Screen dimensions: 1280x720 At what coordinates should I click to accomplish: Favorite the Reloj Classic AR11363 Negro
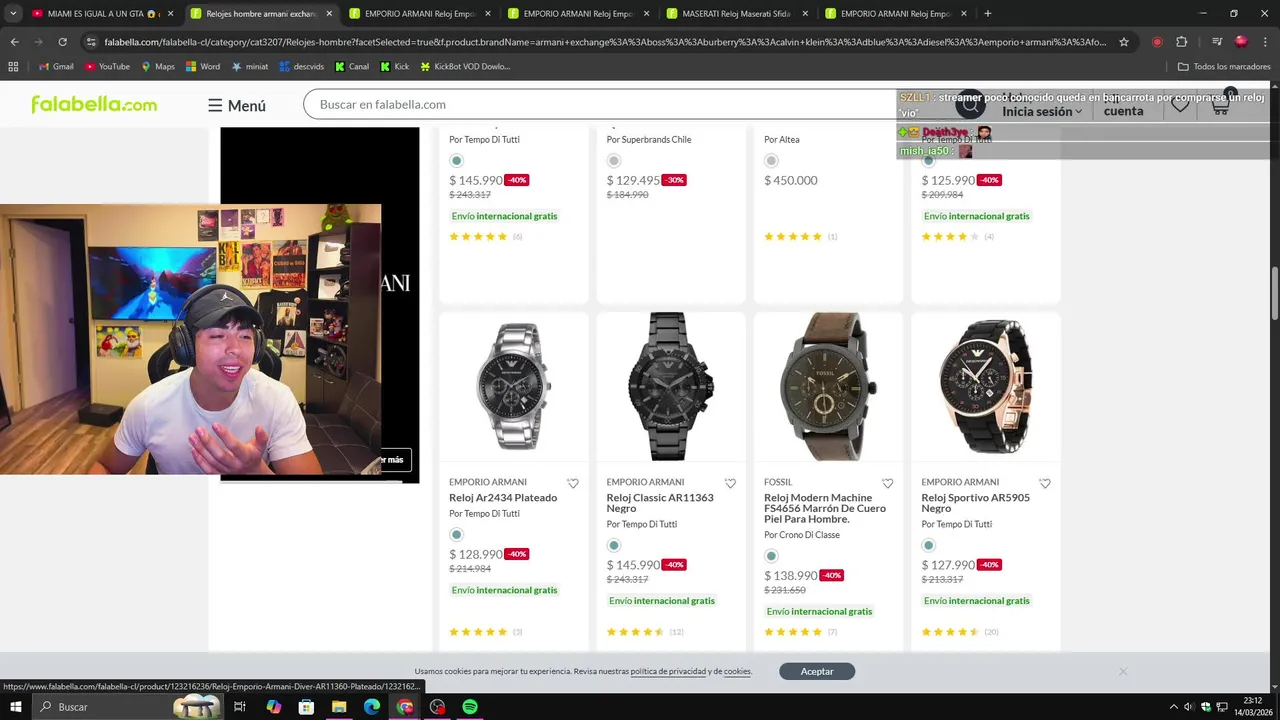click(730, 483)
